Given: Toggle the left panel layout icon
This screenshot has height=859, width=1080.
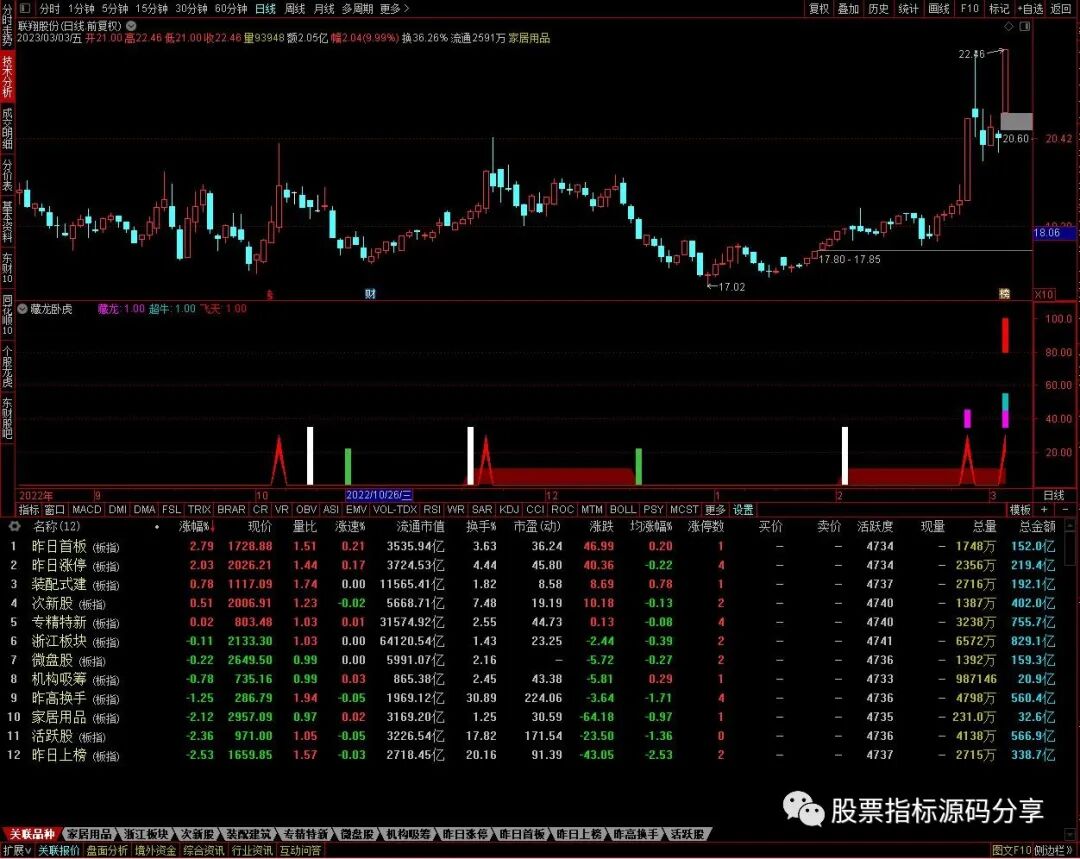Looking at the screenshot, I should pos(25,9).
